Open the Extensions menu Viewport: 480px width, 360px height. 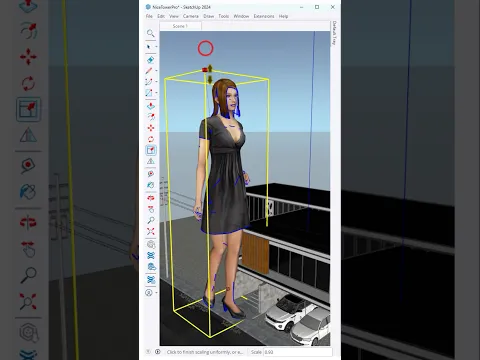pos(264,16)
